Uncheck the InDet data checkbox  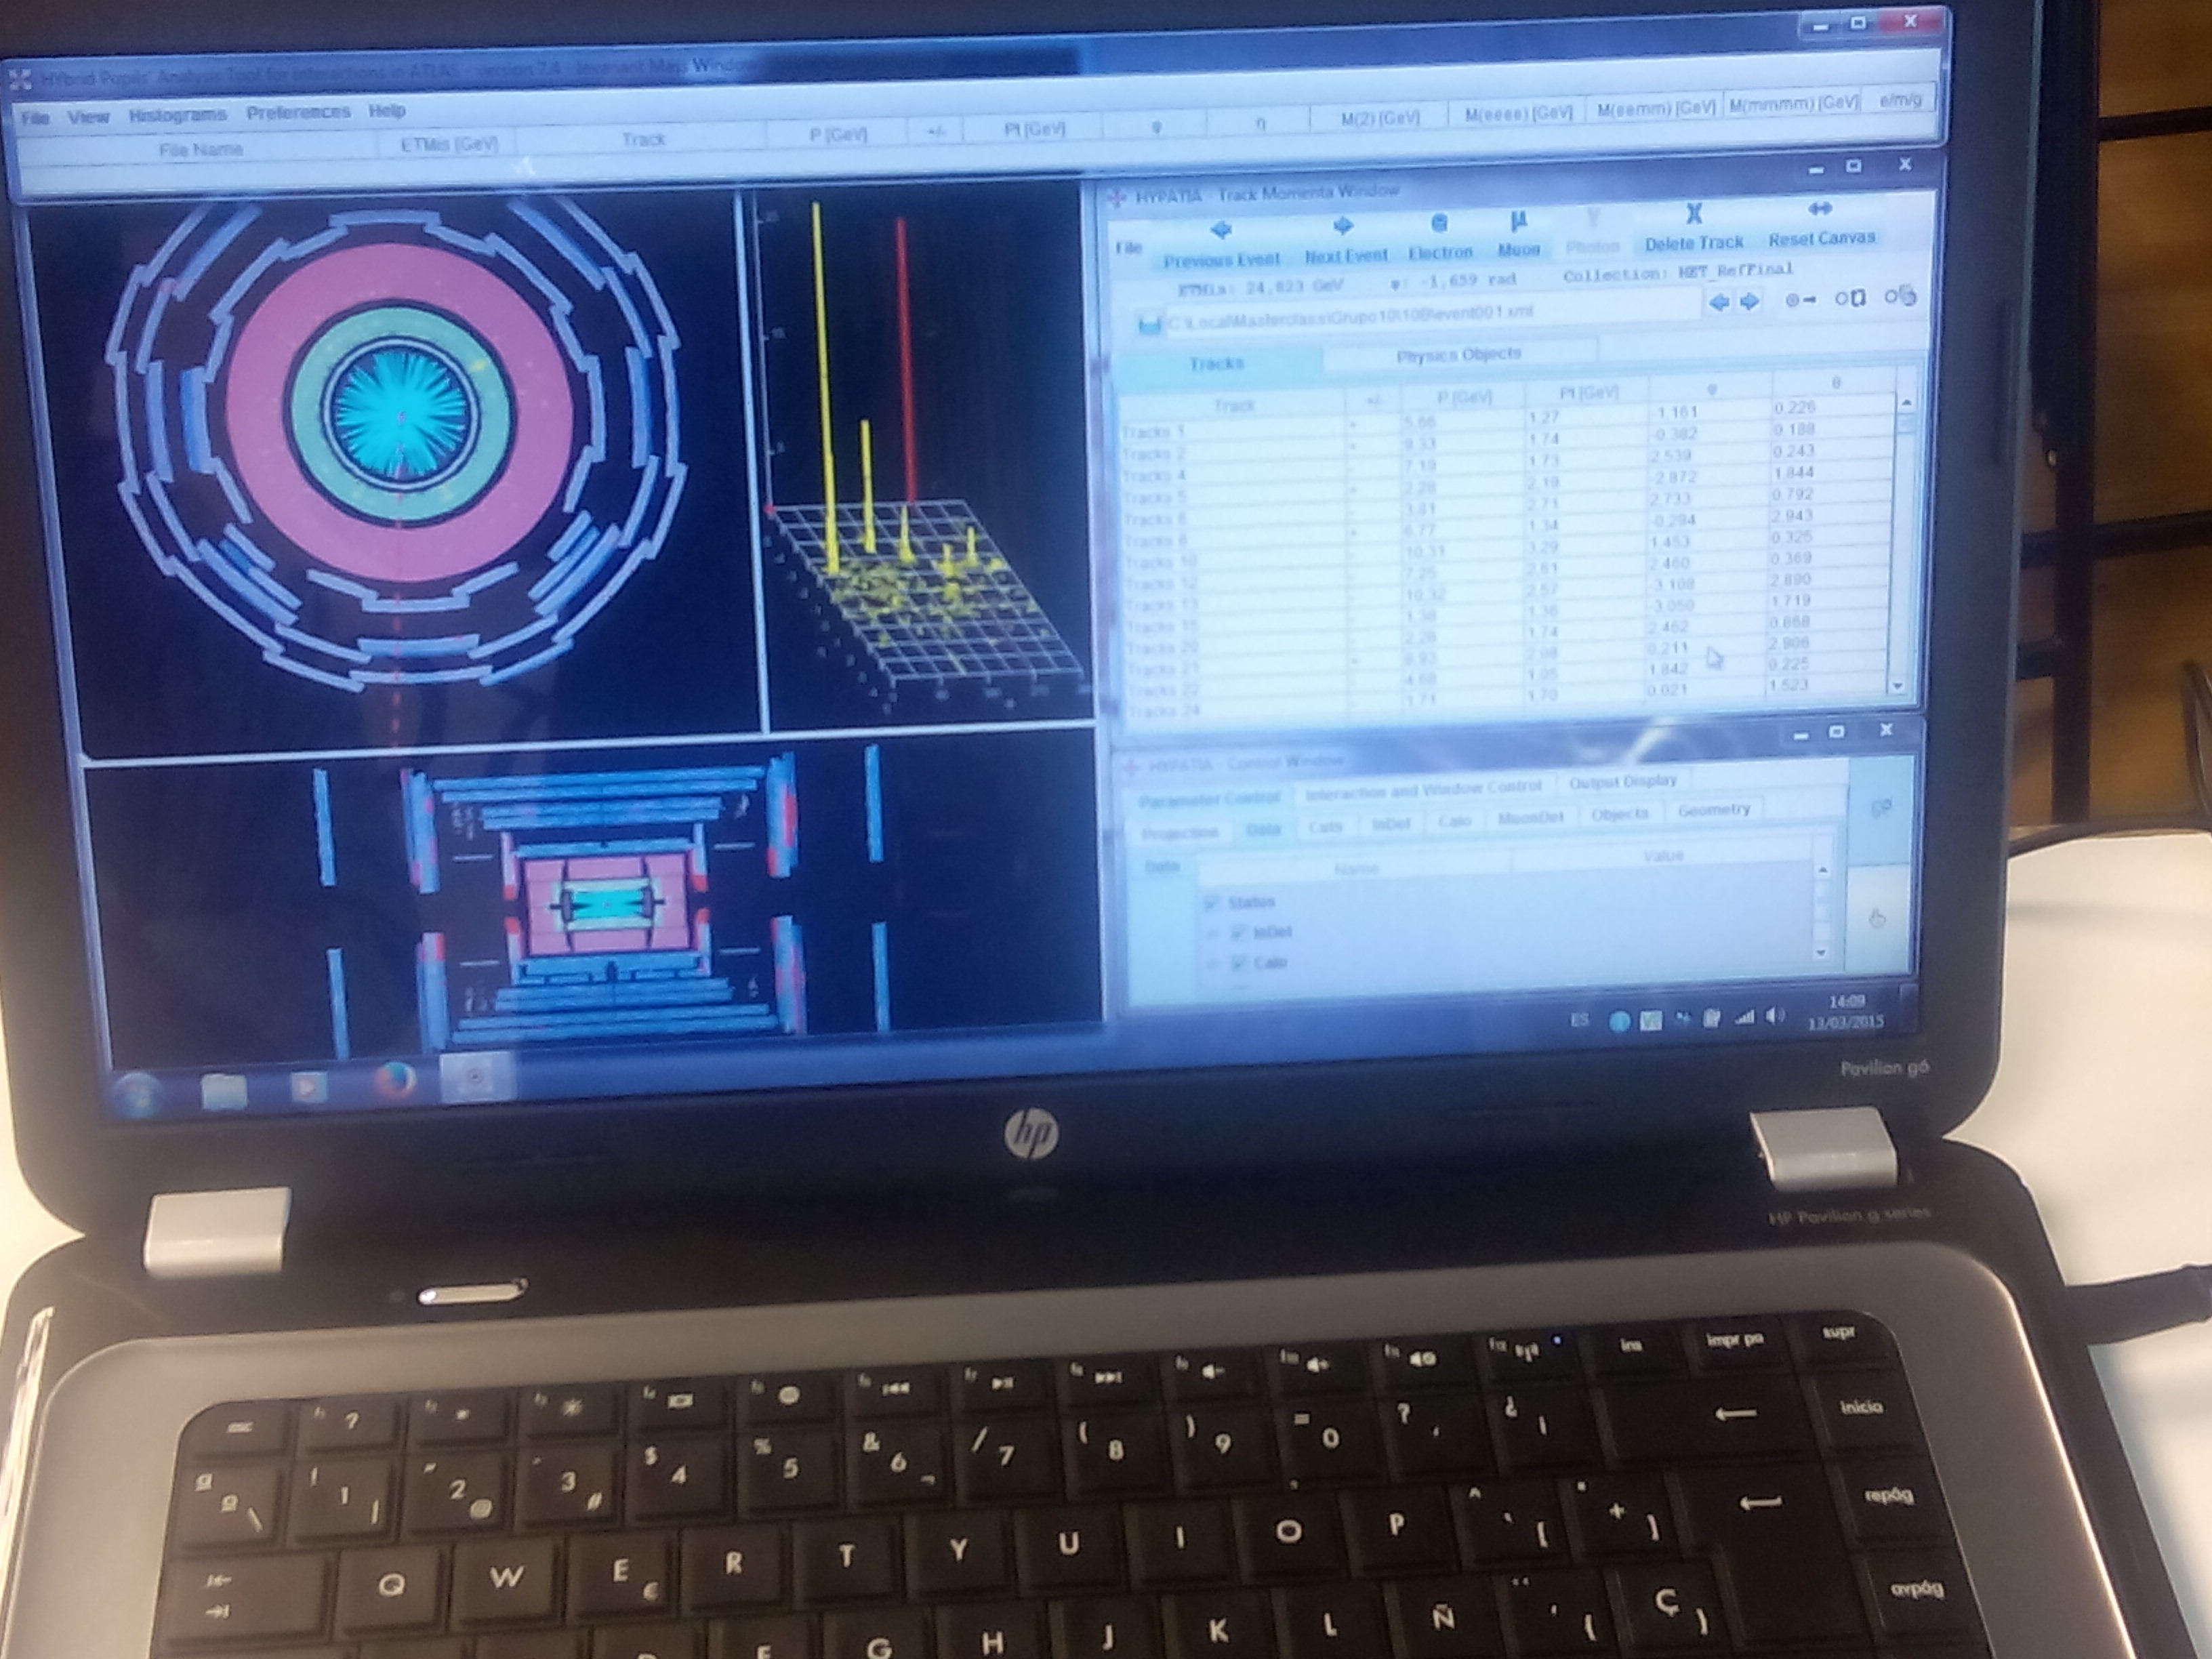pyautogui.click(x=1238, y=933)
